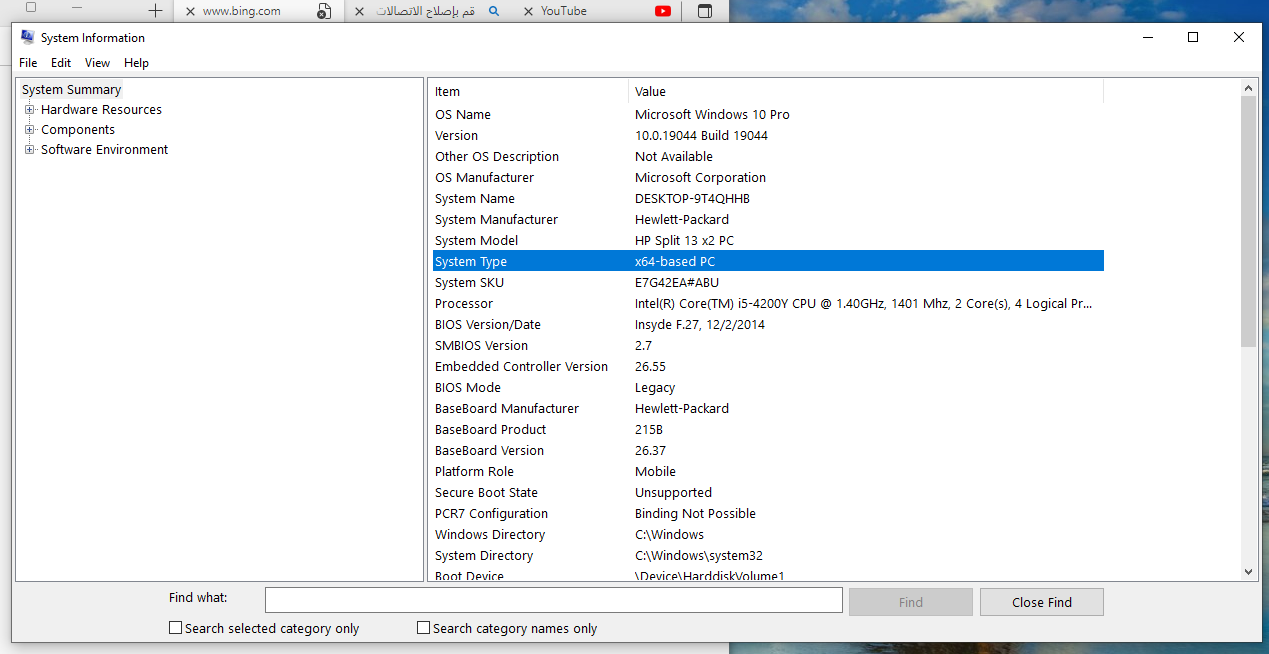Select the 'PCR7 Configuration' item
The height and width of the screenshot is (654, 1269).
[x=491, y=514]
